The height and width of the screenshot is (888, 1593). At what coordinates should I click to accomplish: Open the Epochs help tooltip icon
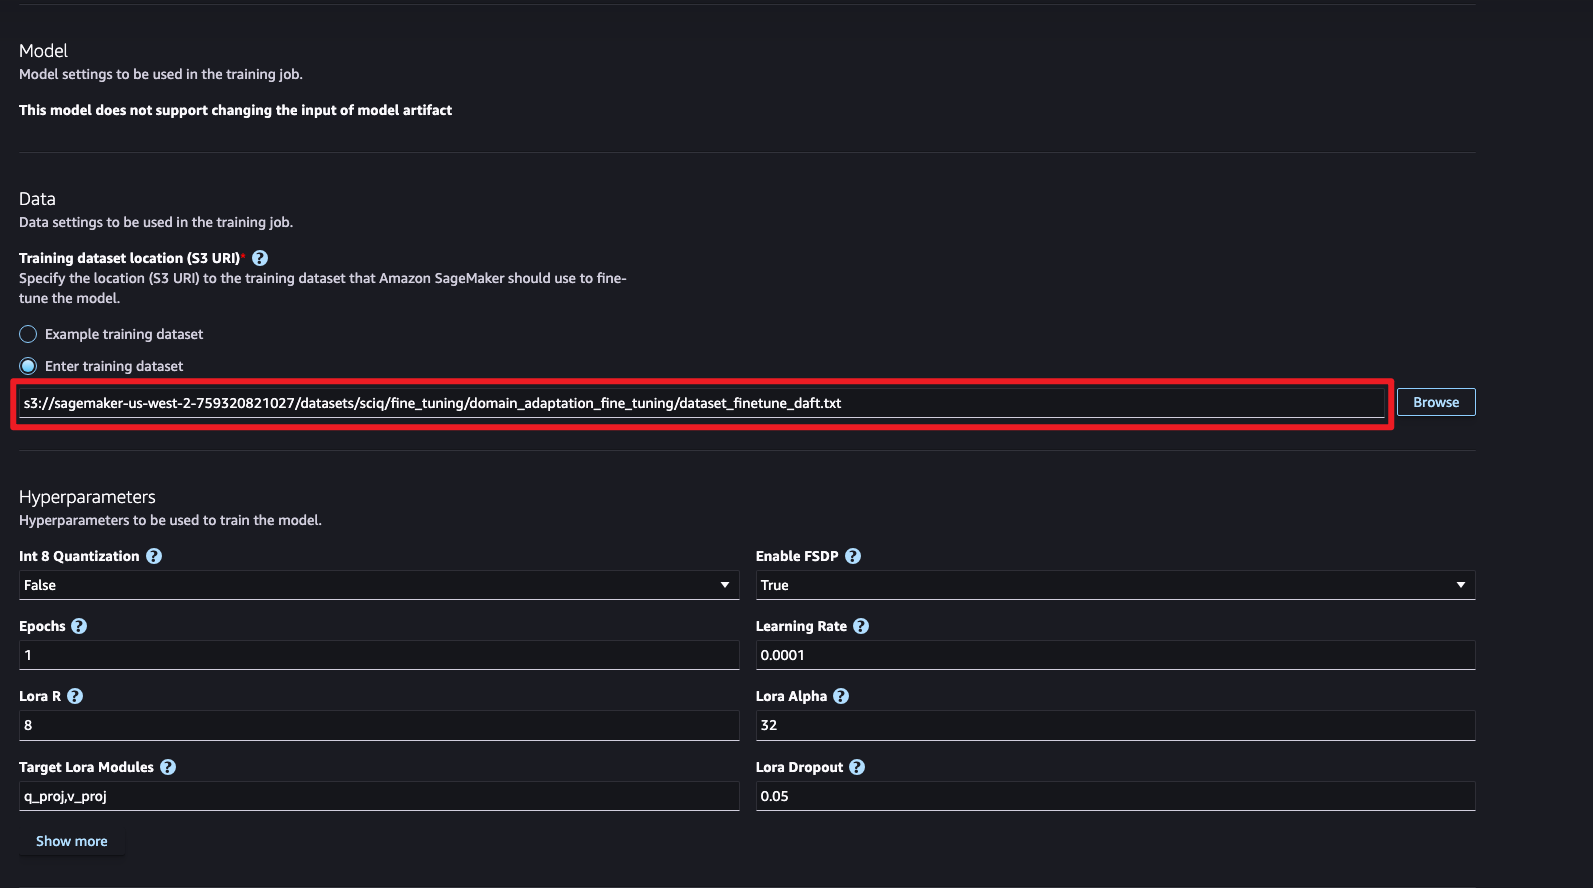79,626
